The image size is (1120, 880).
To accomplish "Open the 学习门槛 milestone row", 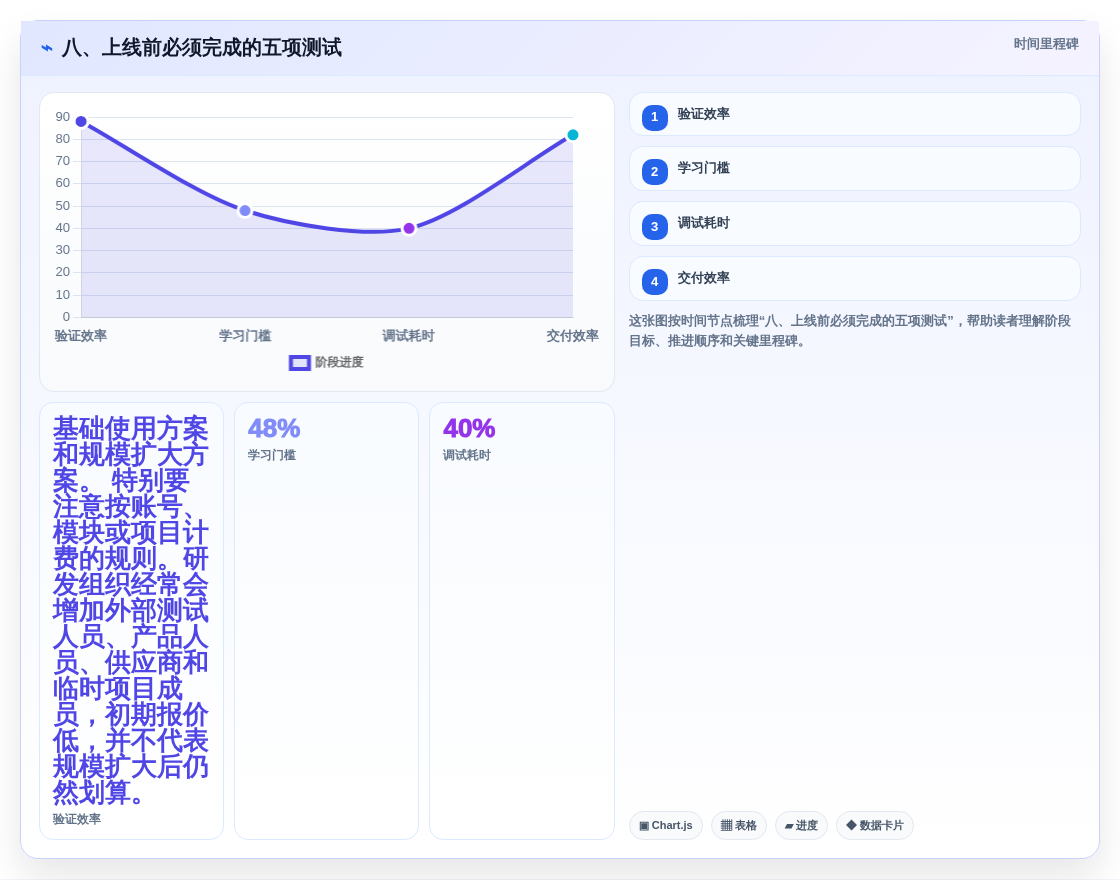I will (x=854, y=169).
